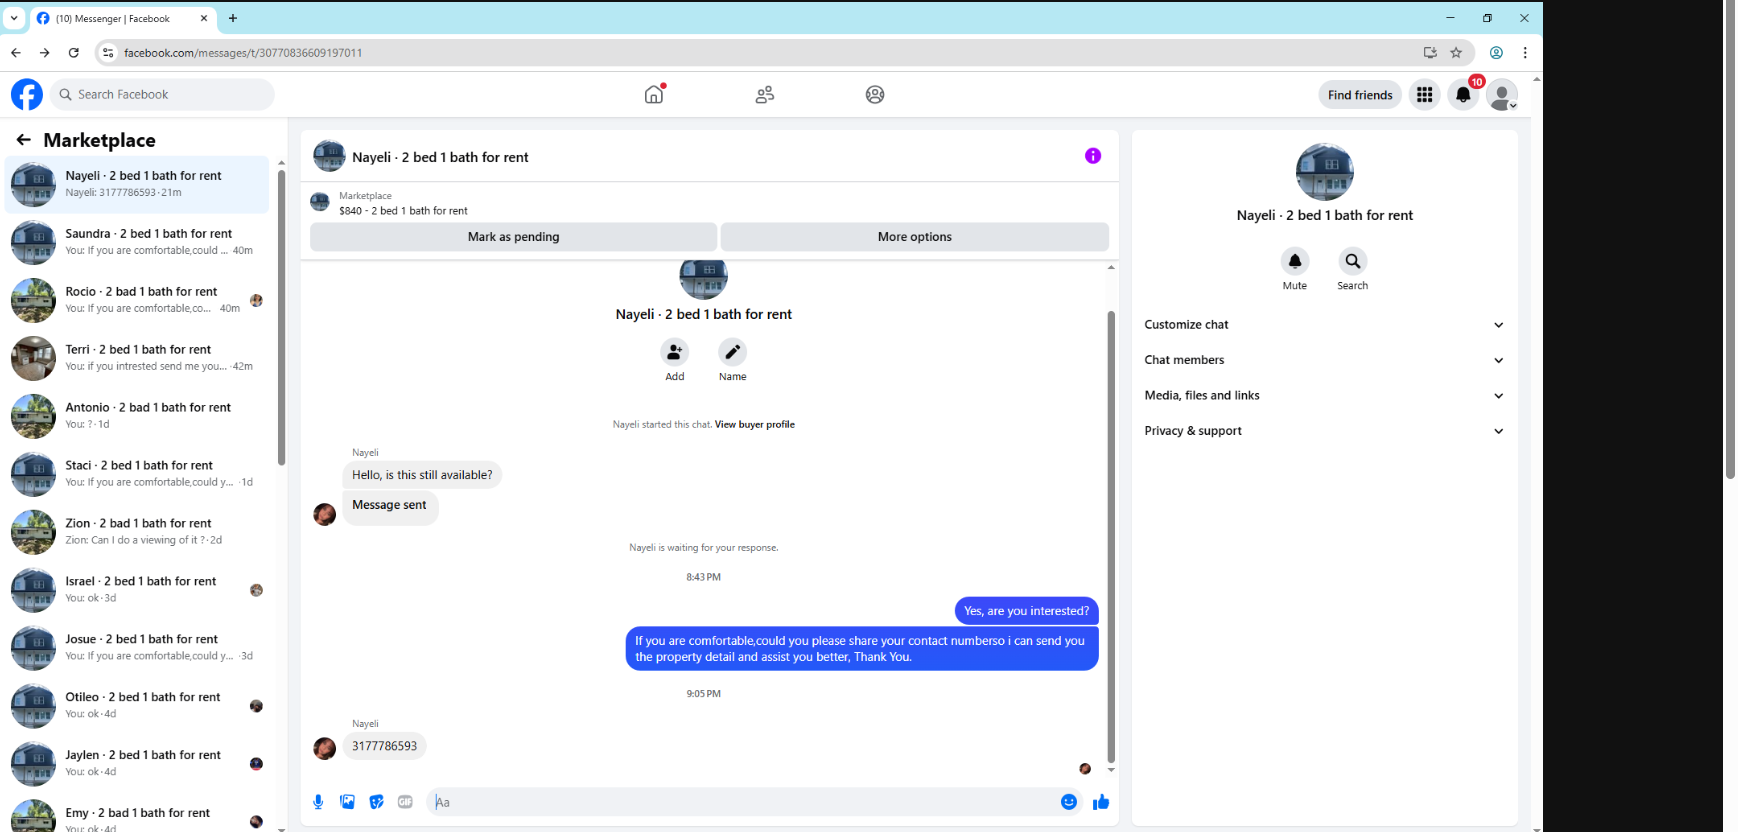This screenshot has width=1738, height=832.
Task: Open the Saundra conversation
Action: click(x=137, y=242)
